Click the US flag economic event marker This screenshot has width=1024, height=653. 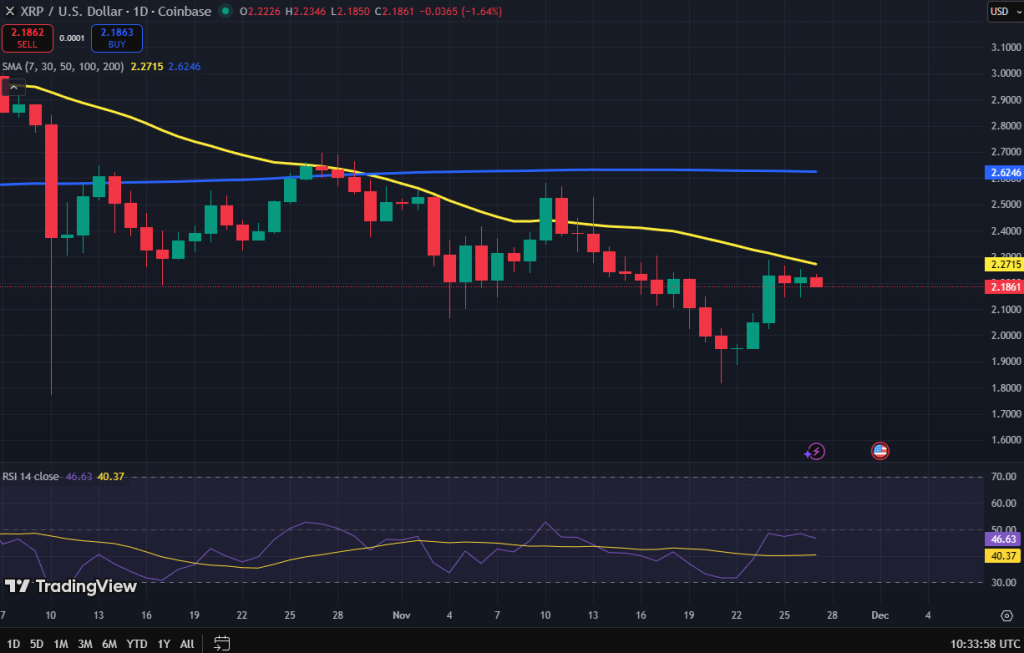(880, 451)
